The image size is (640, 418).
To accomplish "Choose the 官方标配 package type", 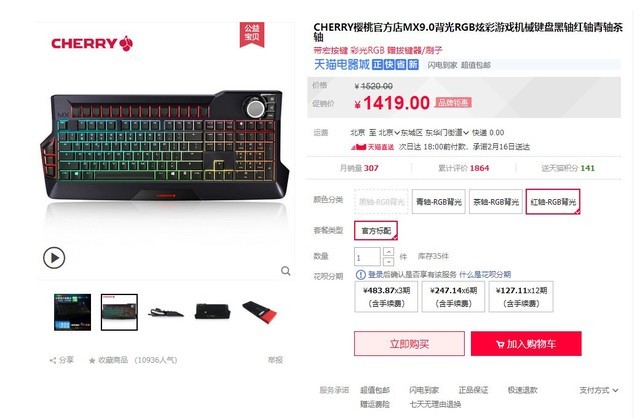I will point(376,231).
